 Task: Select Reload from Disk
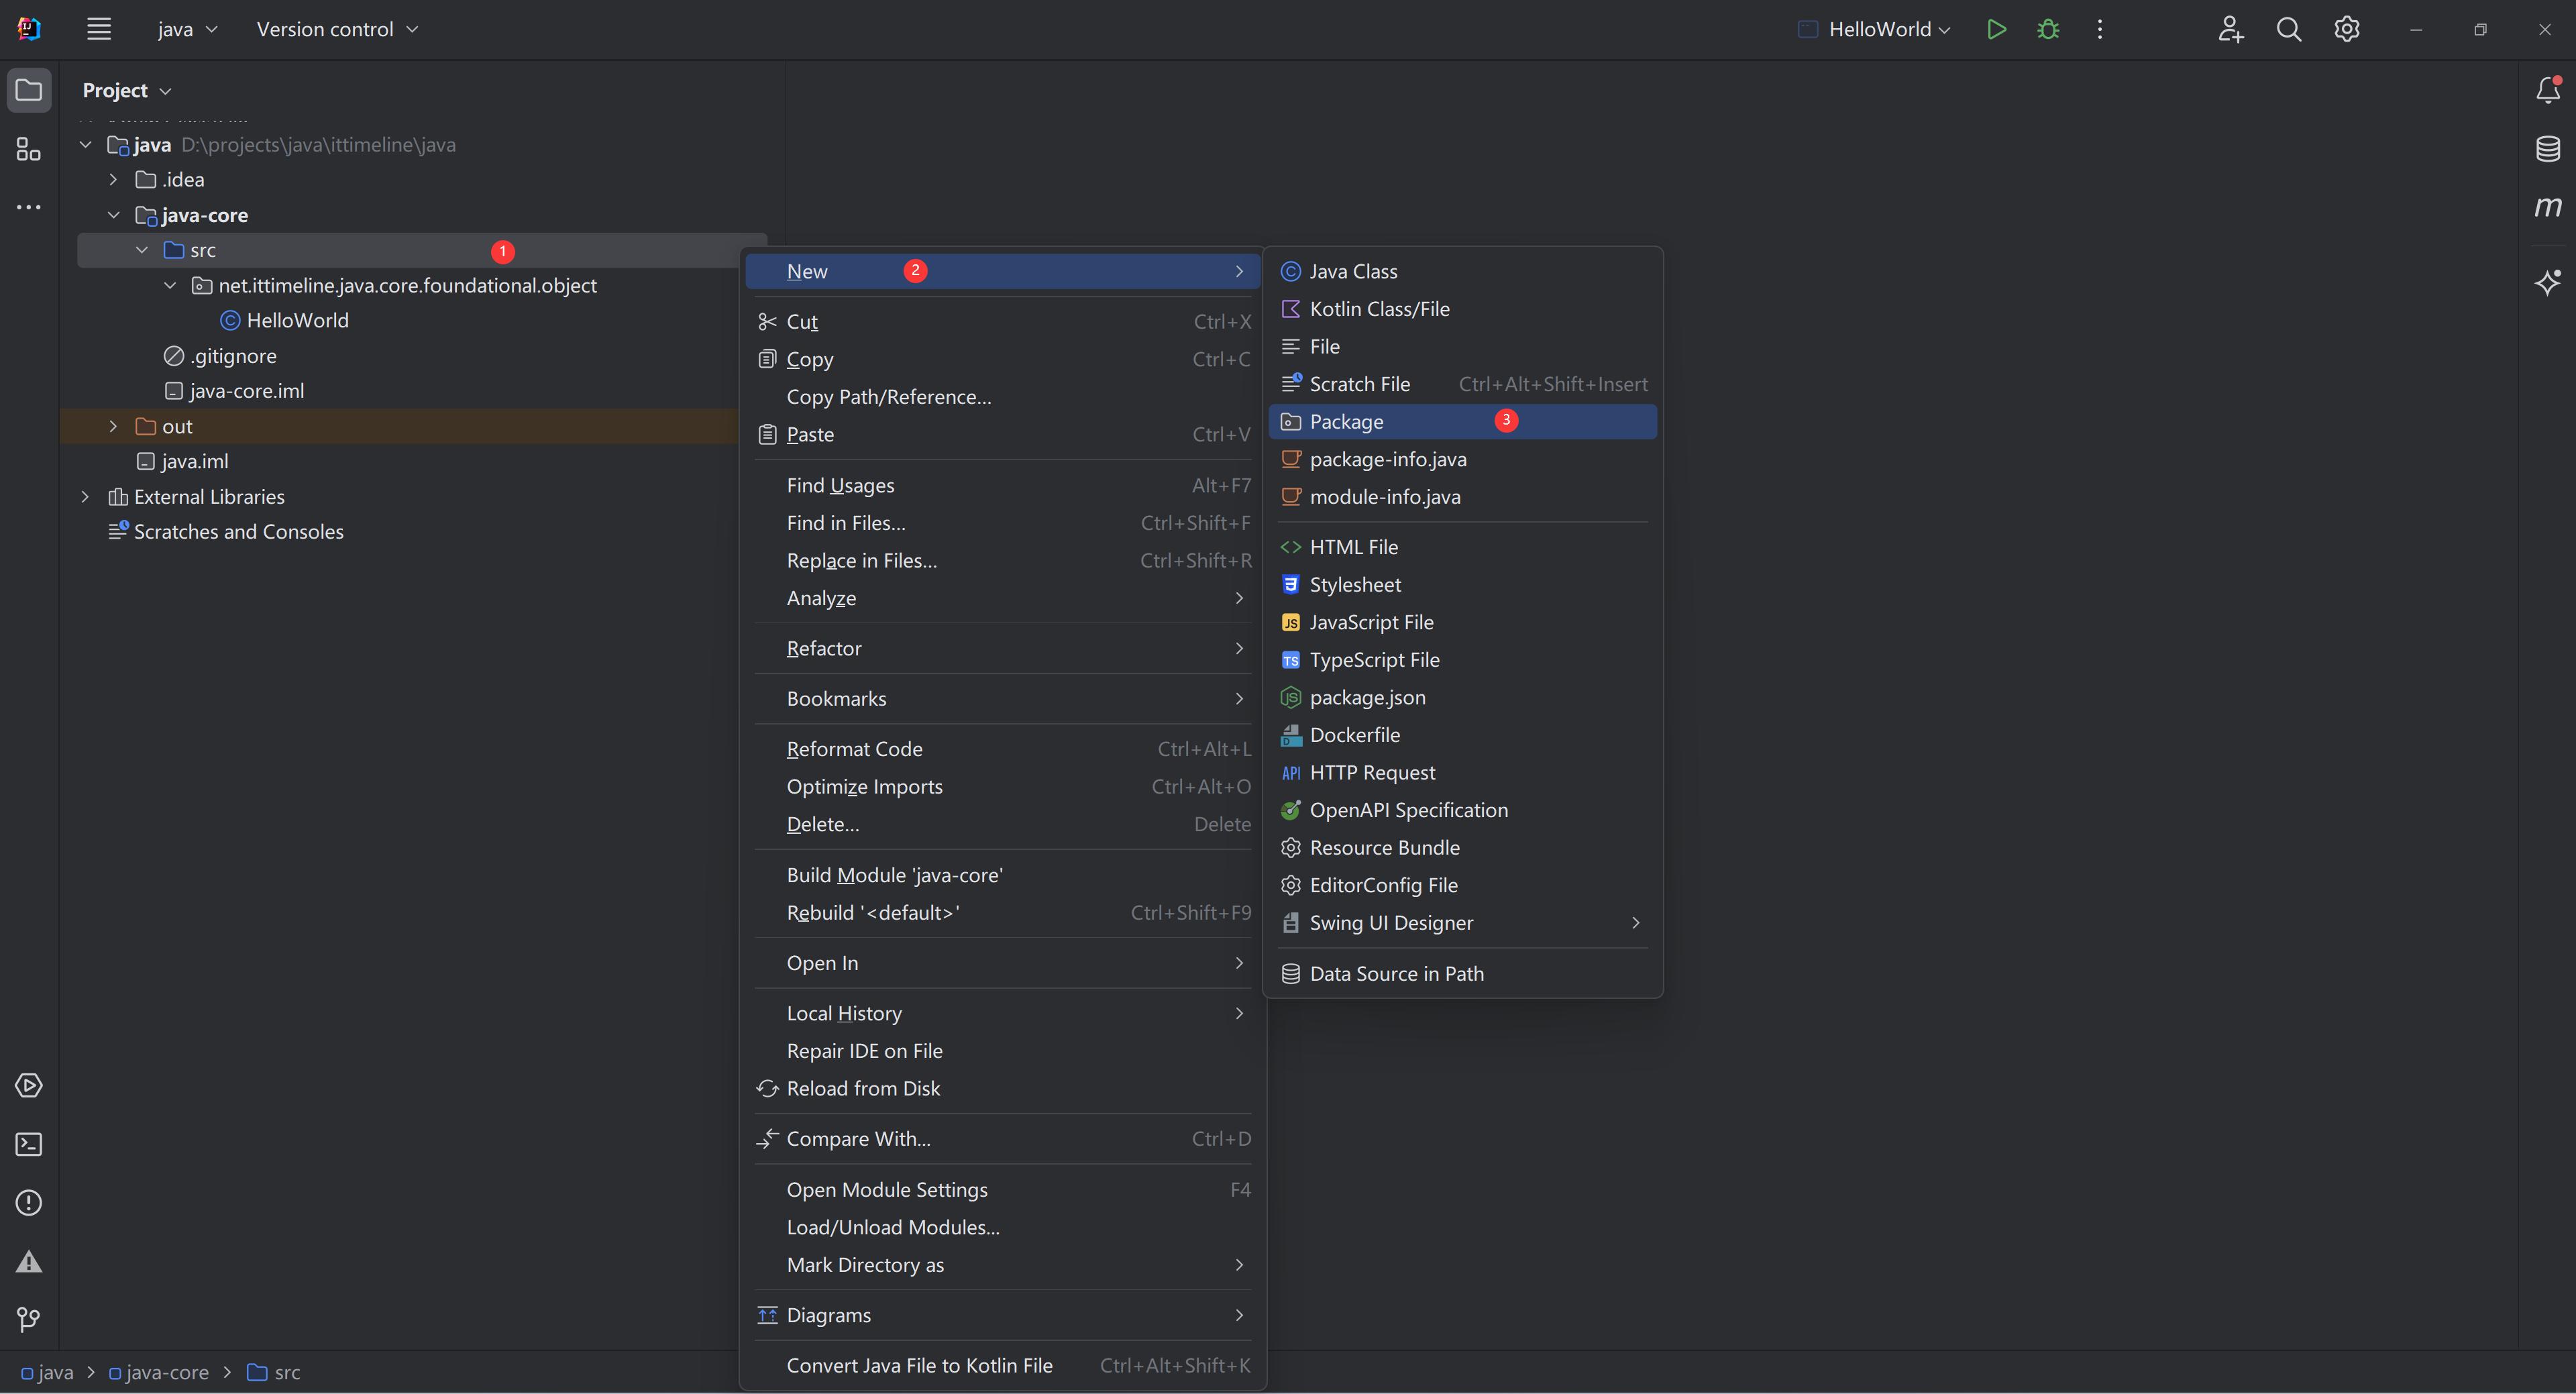pos(1003,1088)
